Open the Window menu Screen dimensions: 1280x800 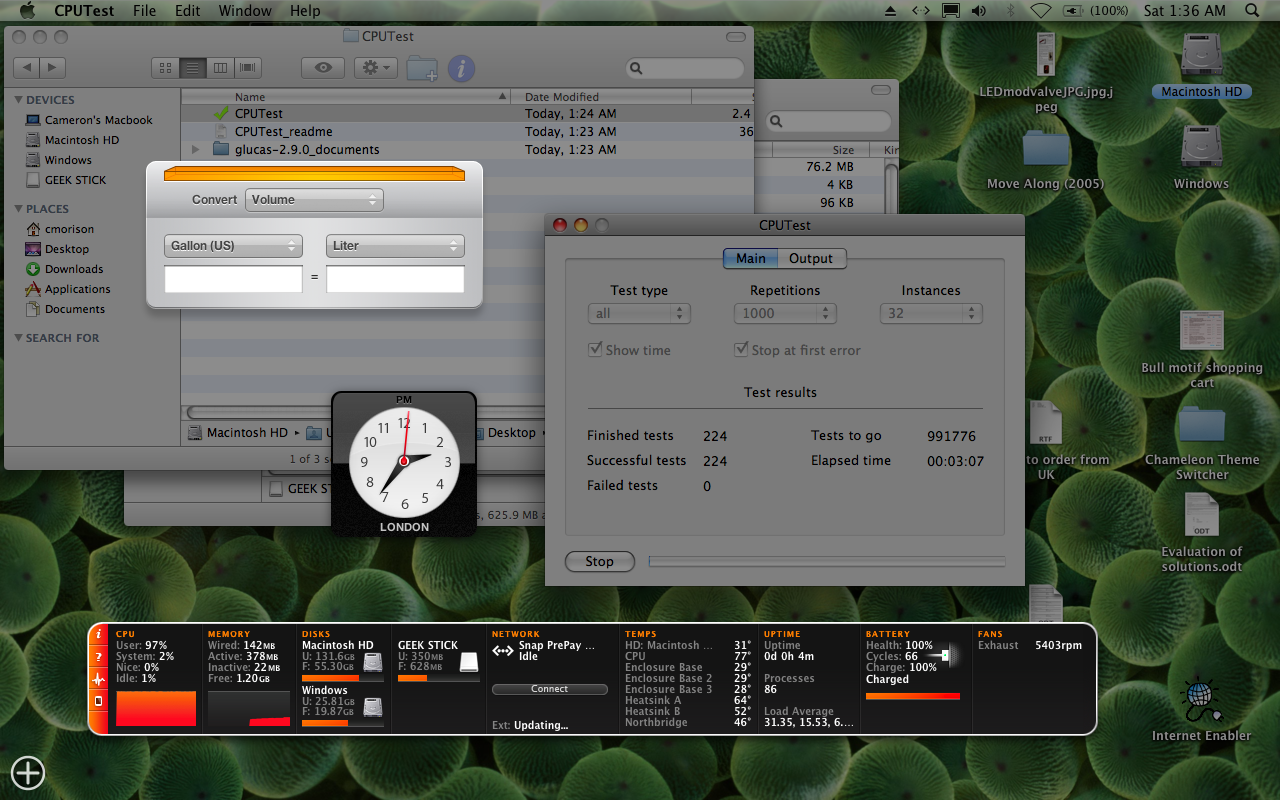[245, 11]
